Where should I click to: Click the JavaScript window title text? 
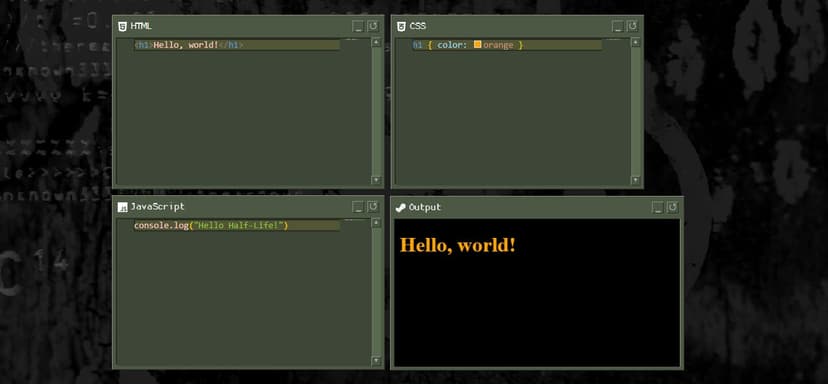tap(157, 207)
